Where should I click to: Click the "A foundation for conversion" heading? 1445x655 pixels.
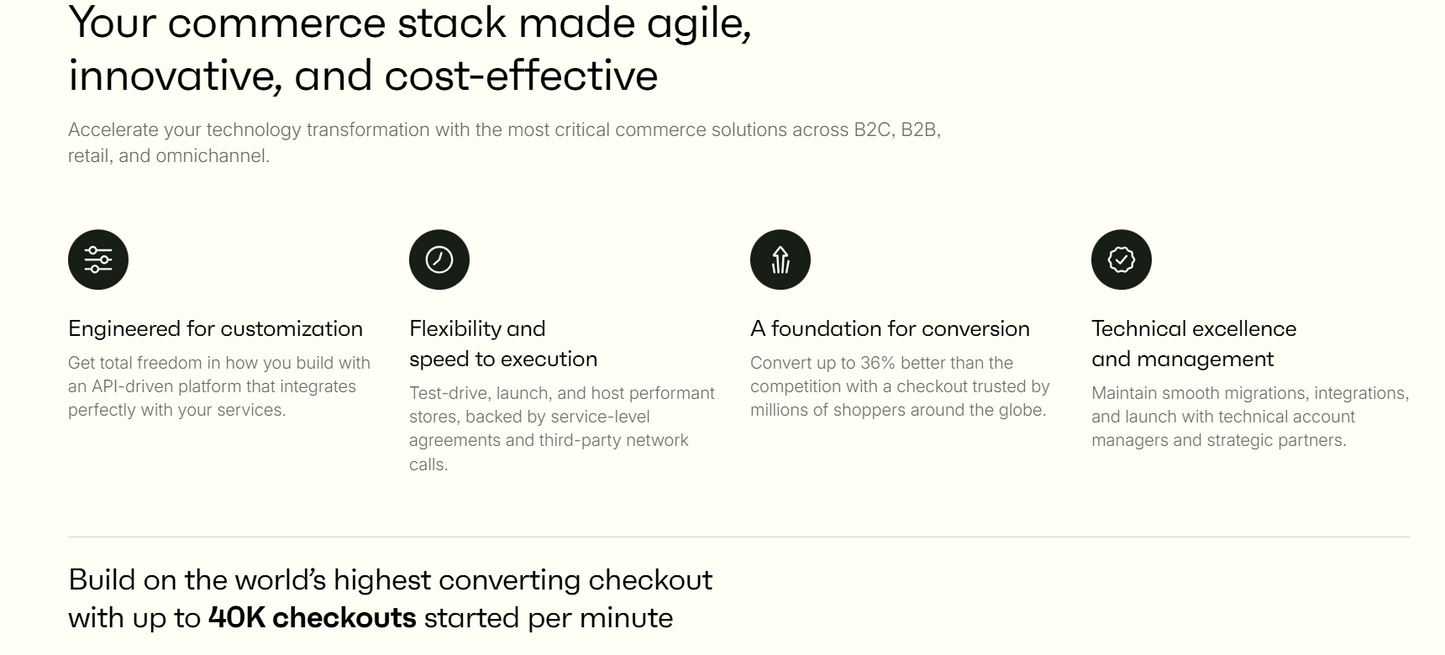click(889, 329)
